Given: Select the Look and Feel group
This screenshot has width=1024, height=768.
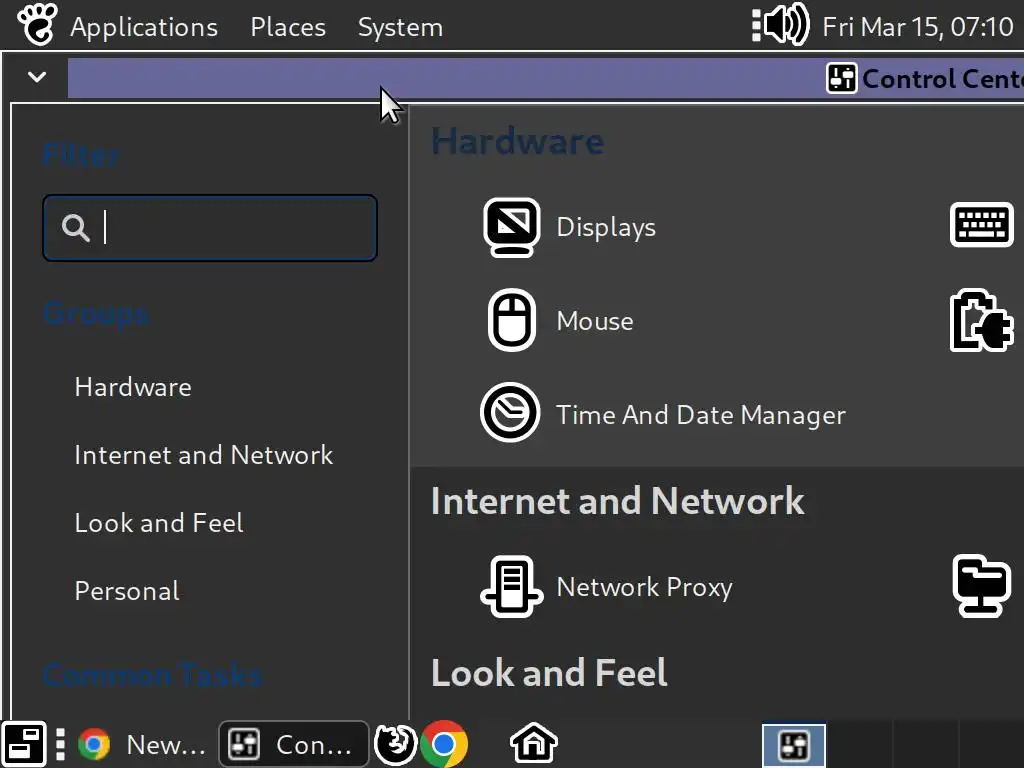Looking at the screenshot, I should pyautogui.click(x=159, y=523).
